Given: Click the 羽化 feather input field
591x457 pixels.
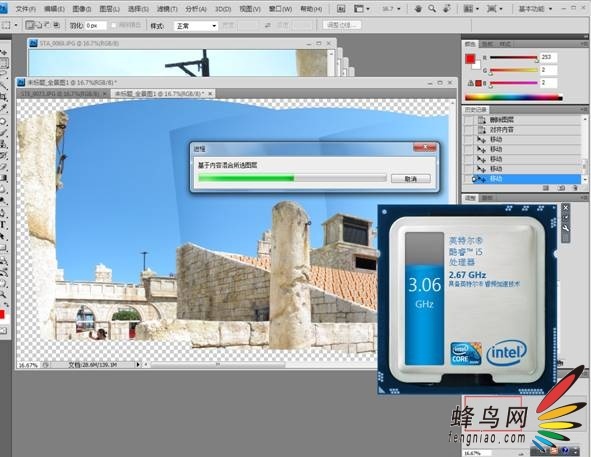Looking at the screenshot, I should (x=95, y=25).
